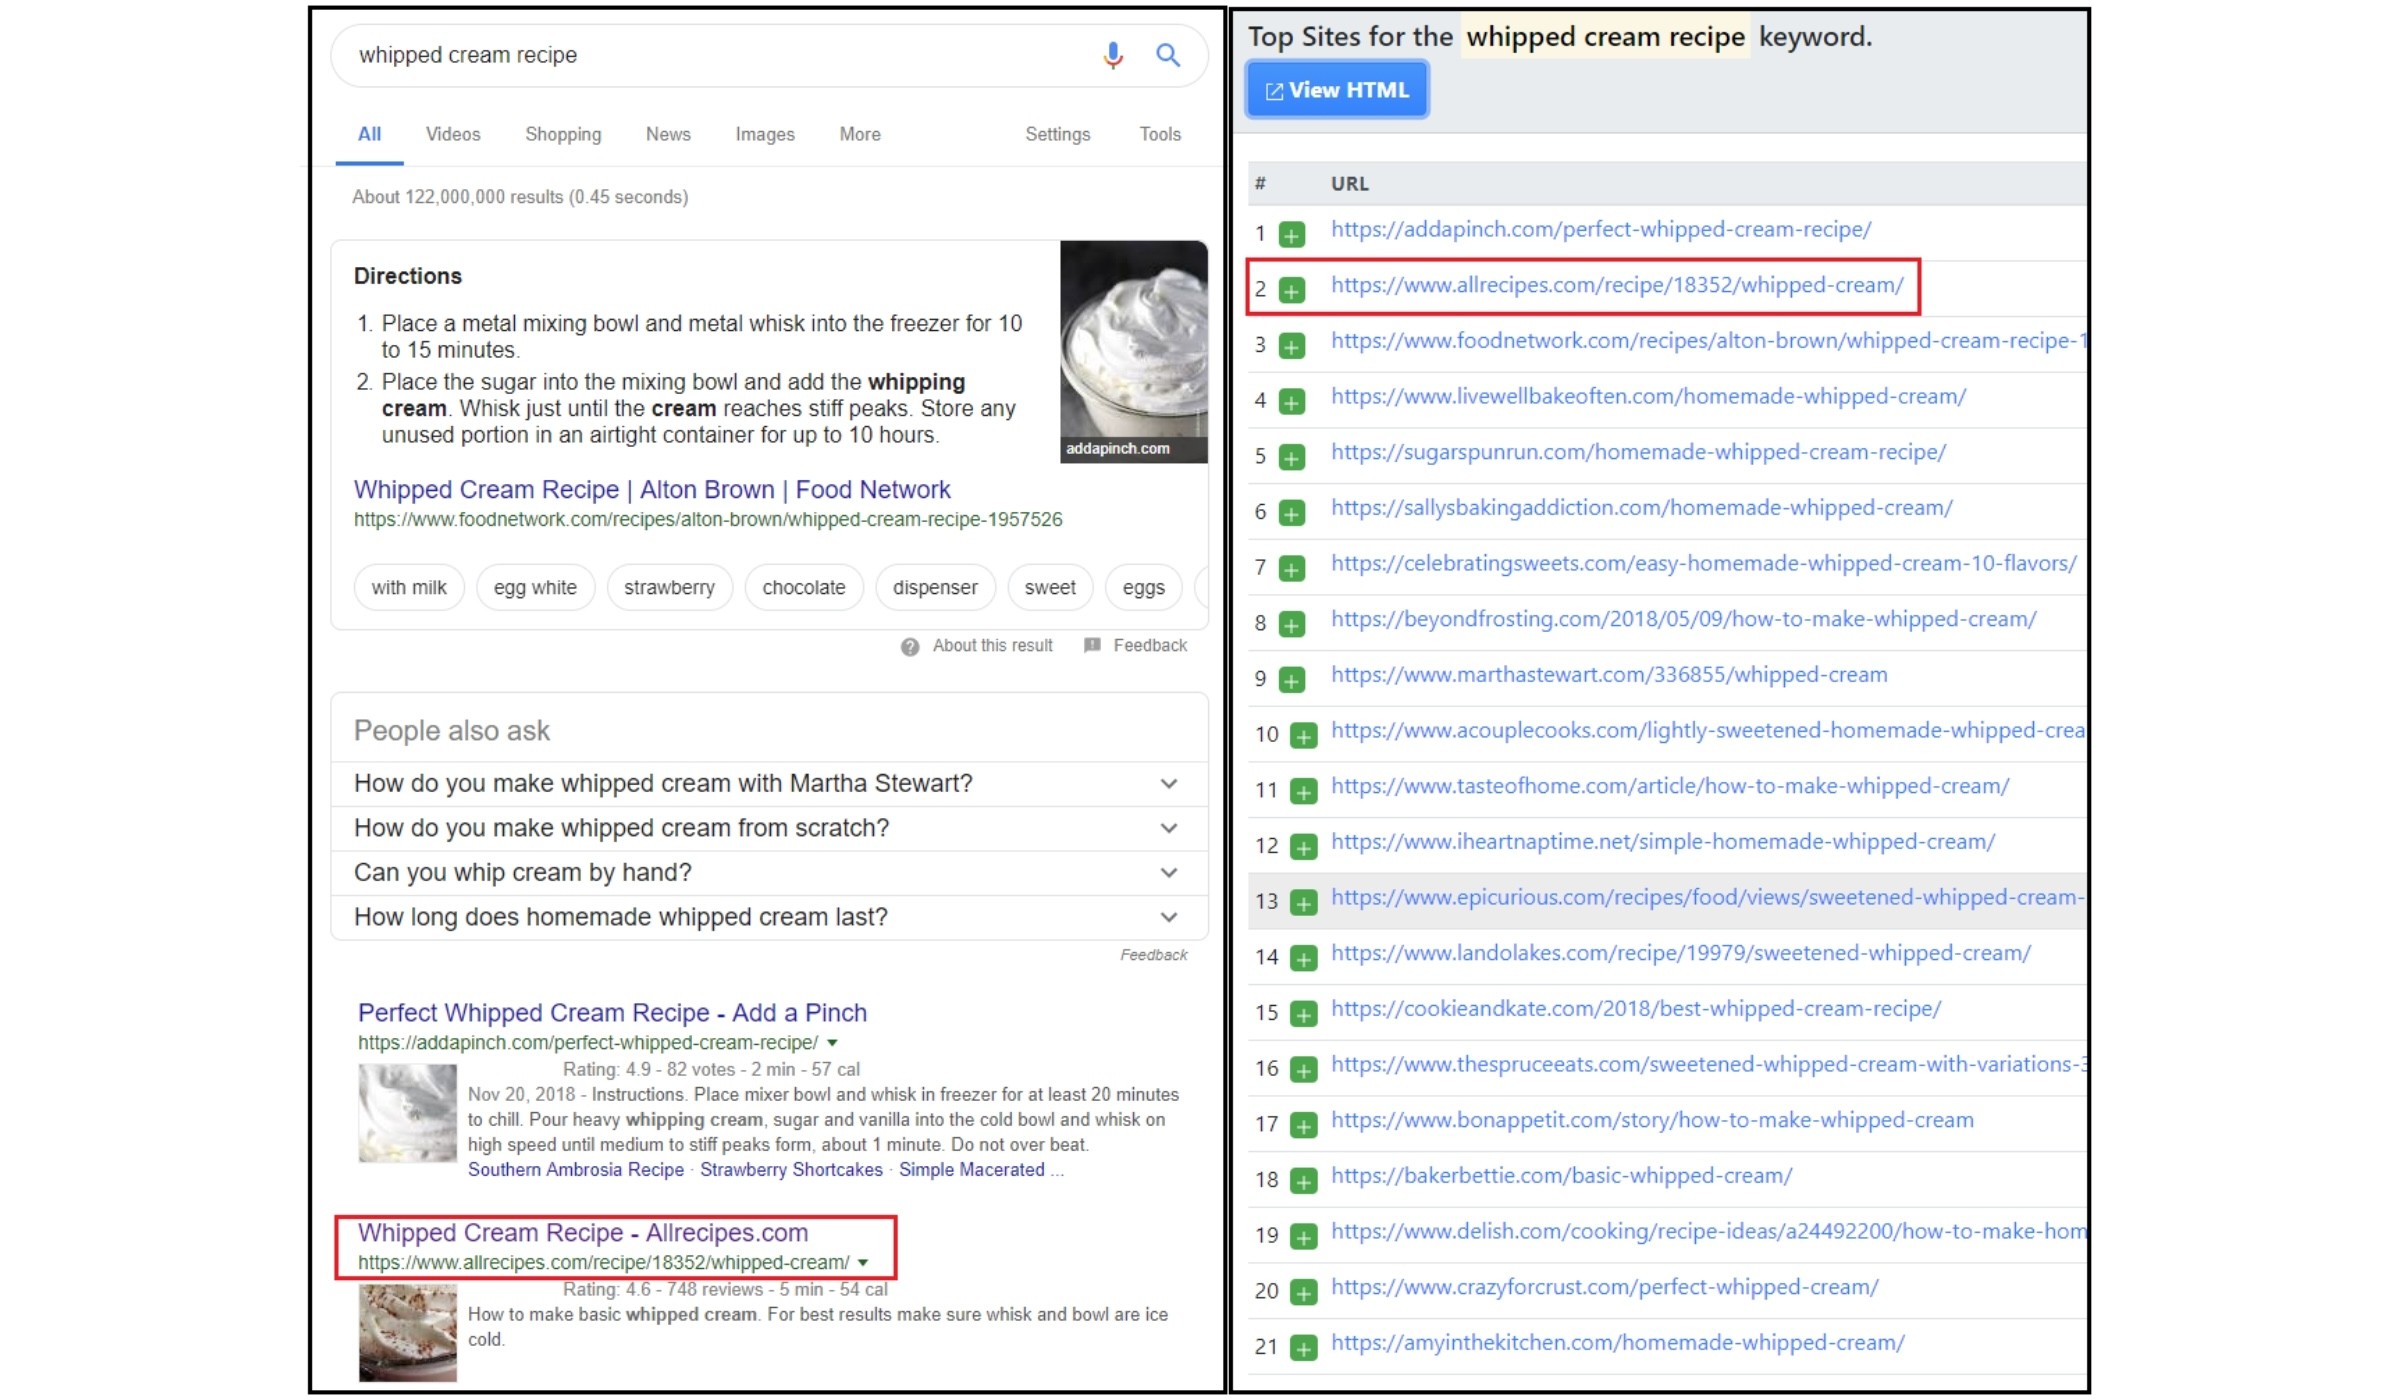2400x1400 pixels.
Task: Click the plus icon for celebratingsweets row
Action: [x=1292, y=569]
